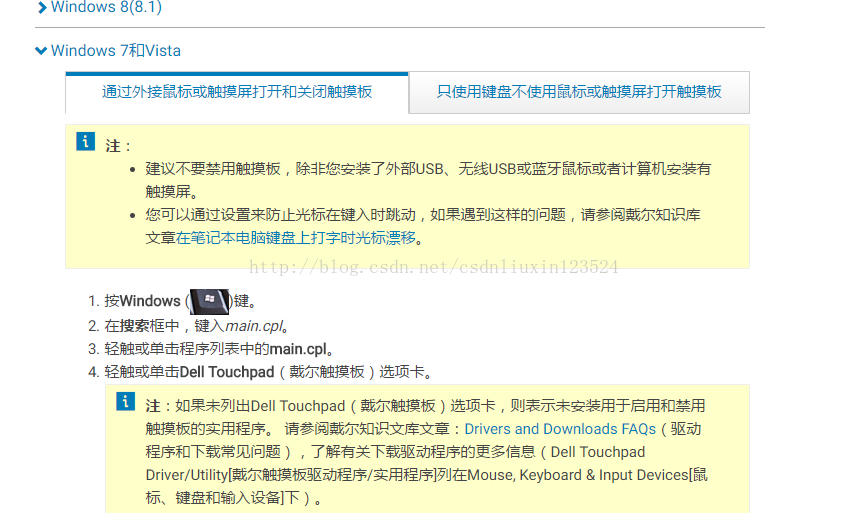
Task: Click the bold 注 label in top note
Action: [113, 146]
